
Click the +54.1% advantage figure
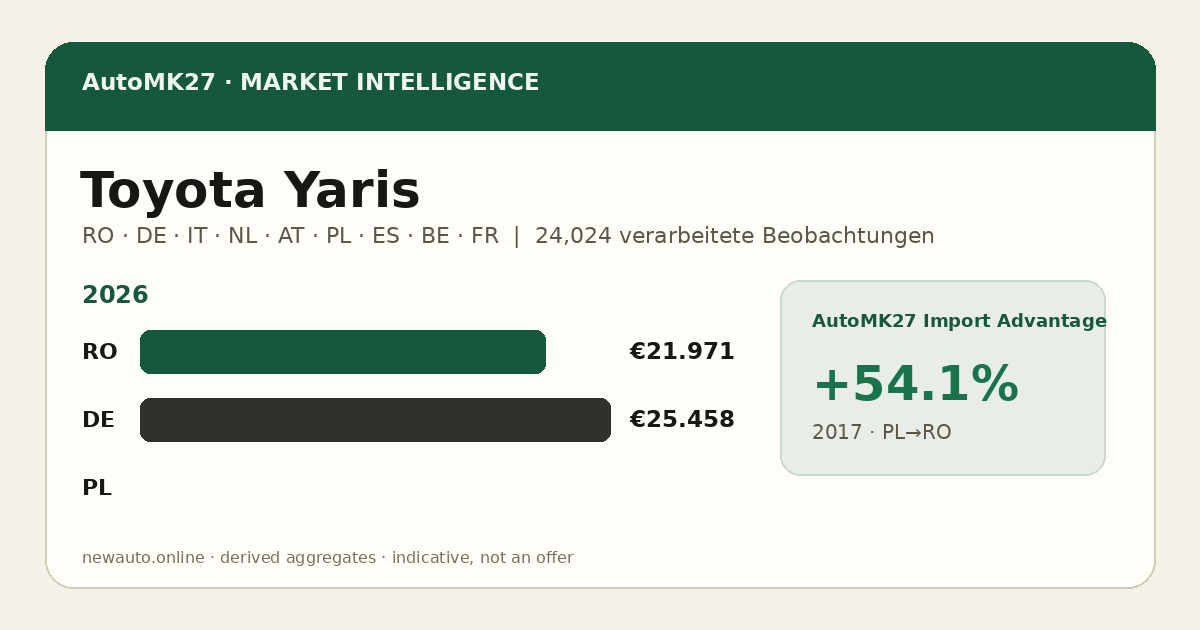click(x=915, y=384)
